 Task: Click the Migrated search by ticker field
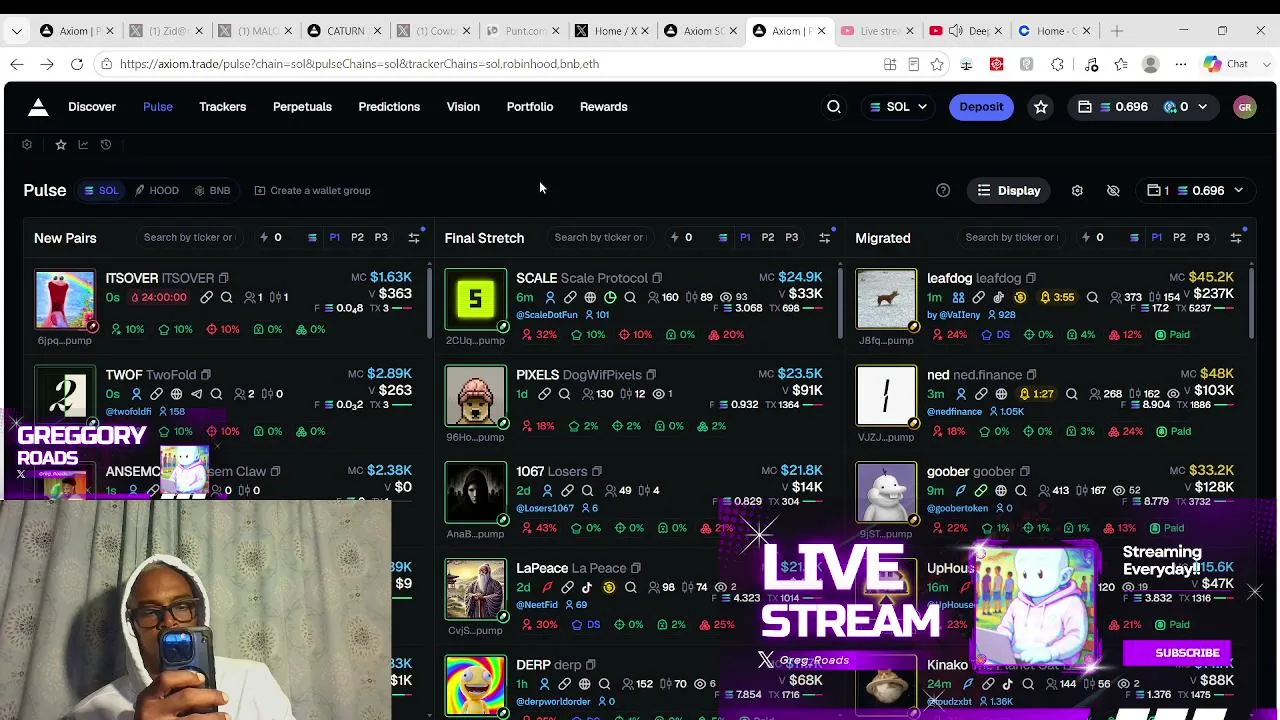pyautogui.click(x=1011, y=238)
